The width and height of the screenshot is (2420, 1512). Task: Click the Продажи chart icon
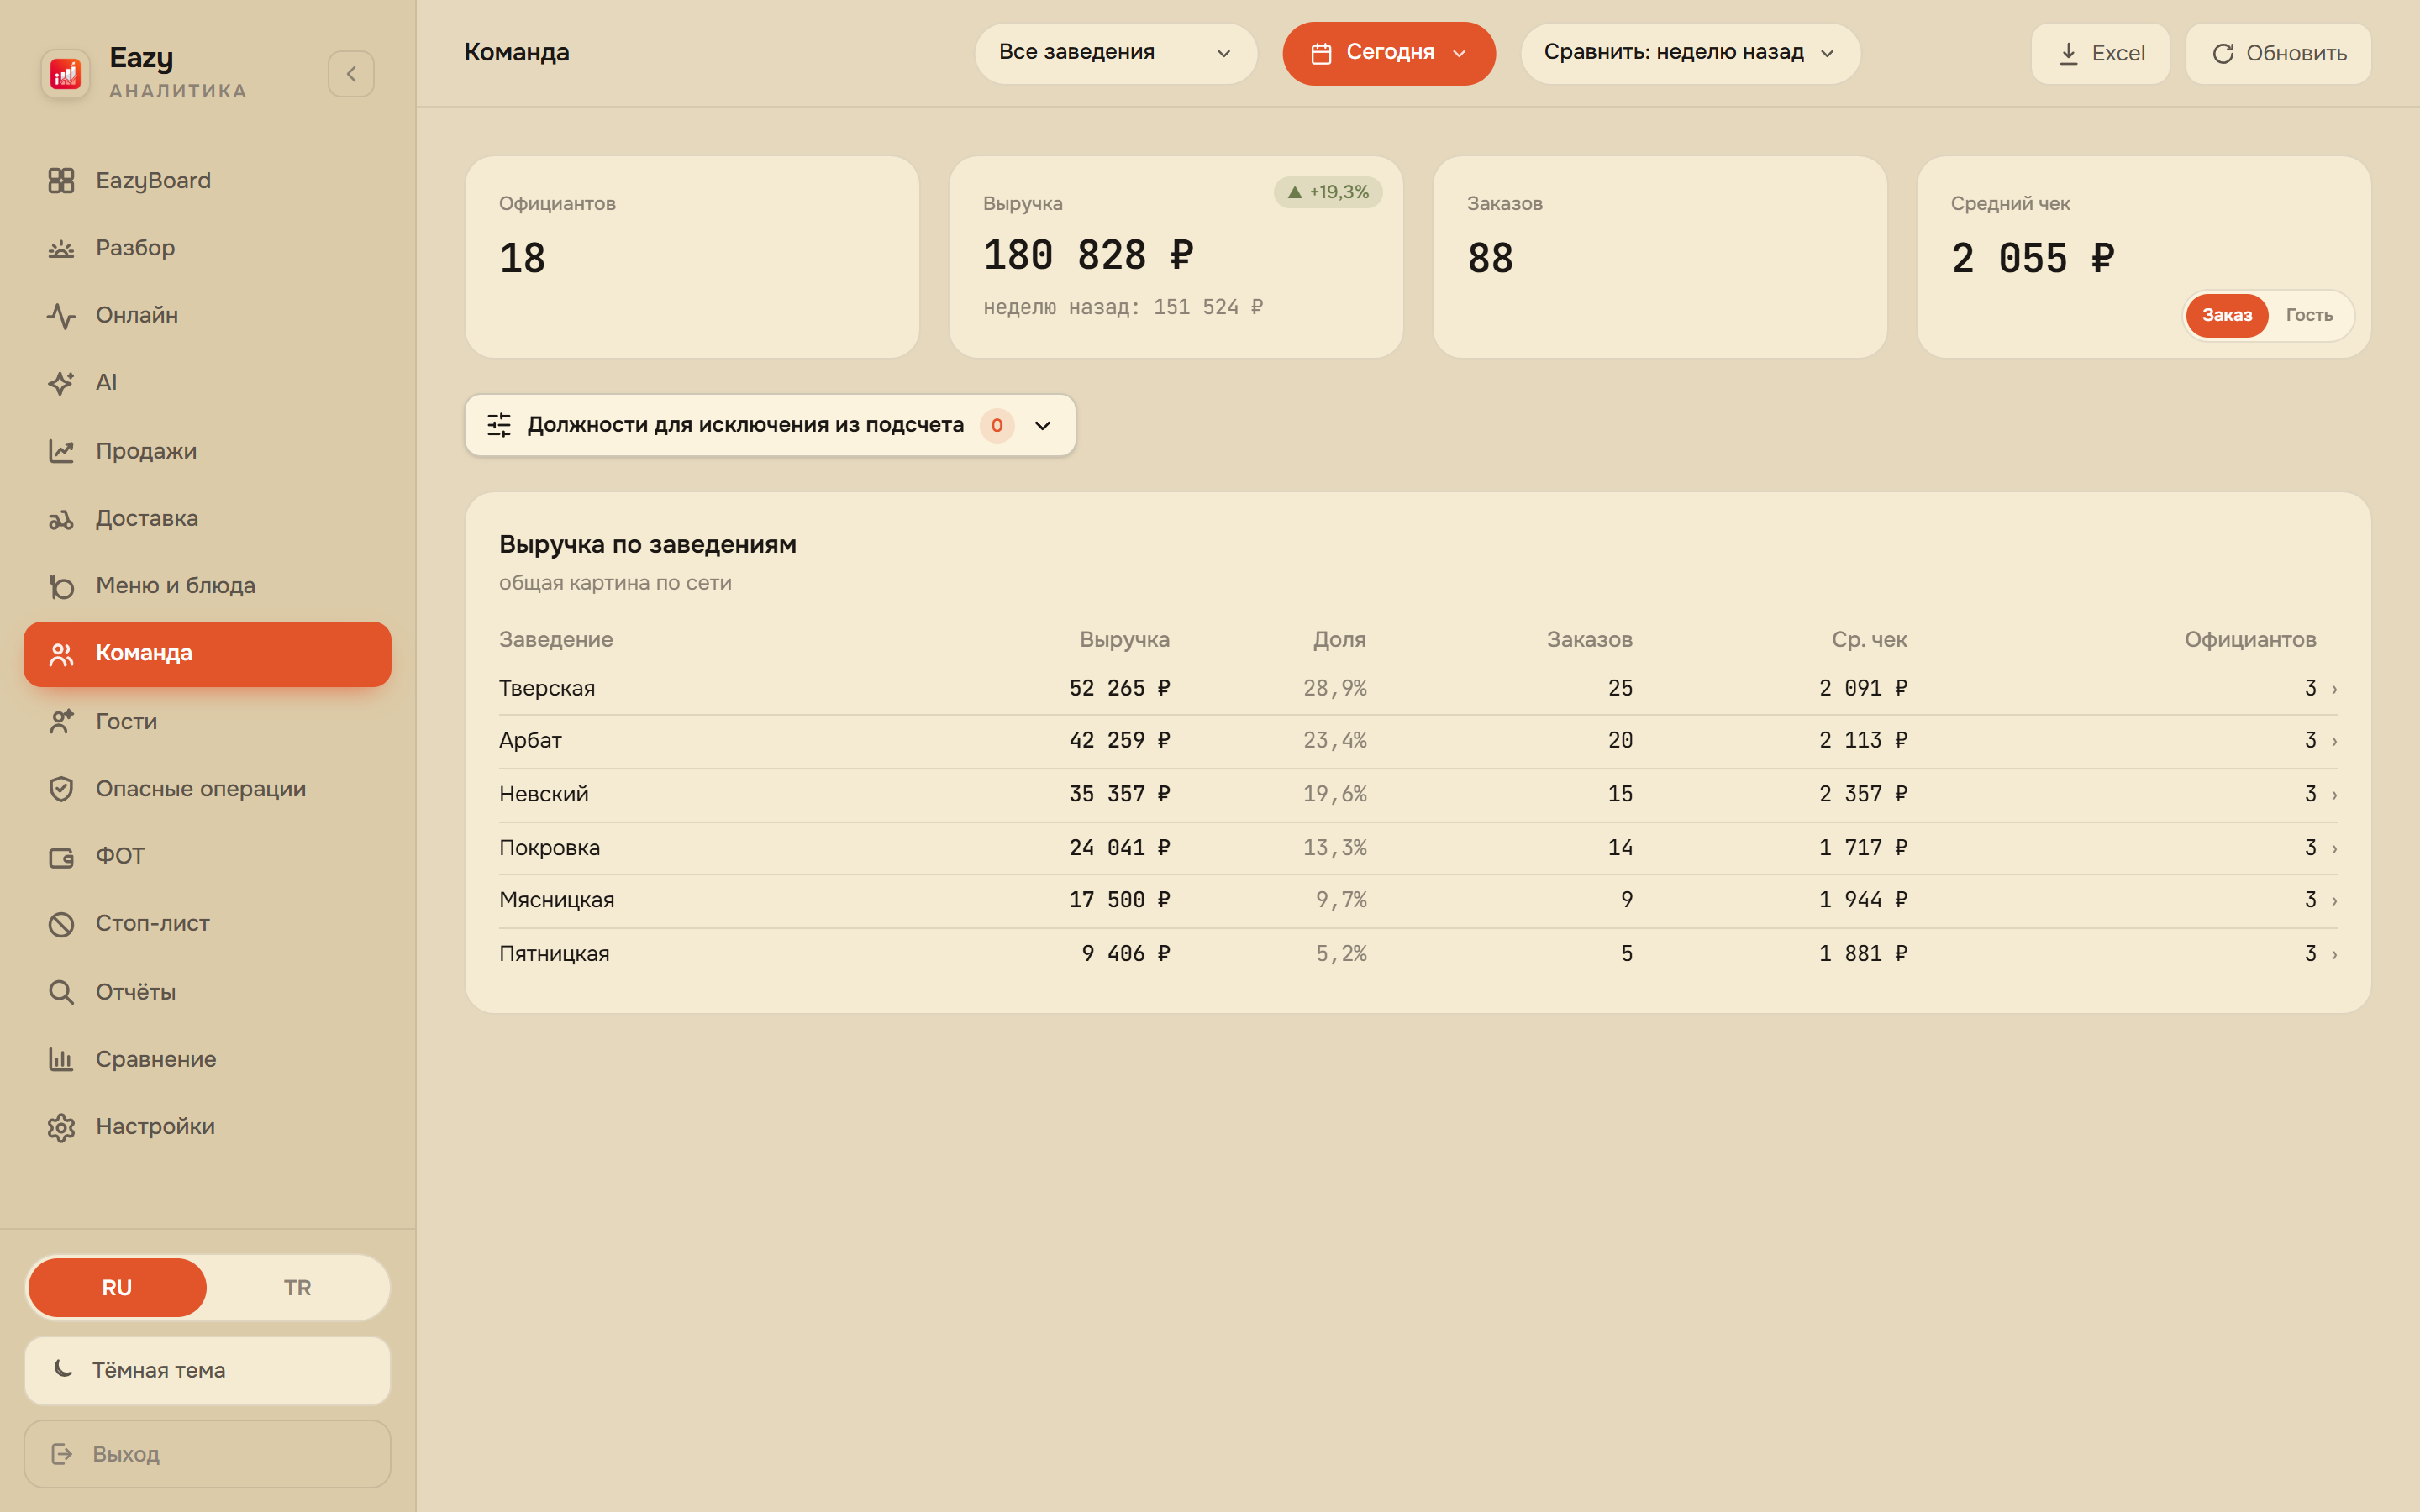[x=61, y=451]
